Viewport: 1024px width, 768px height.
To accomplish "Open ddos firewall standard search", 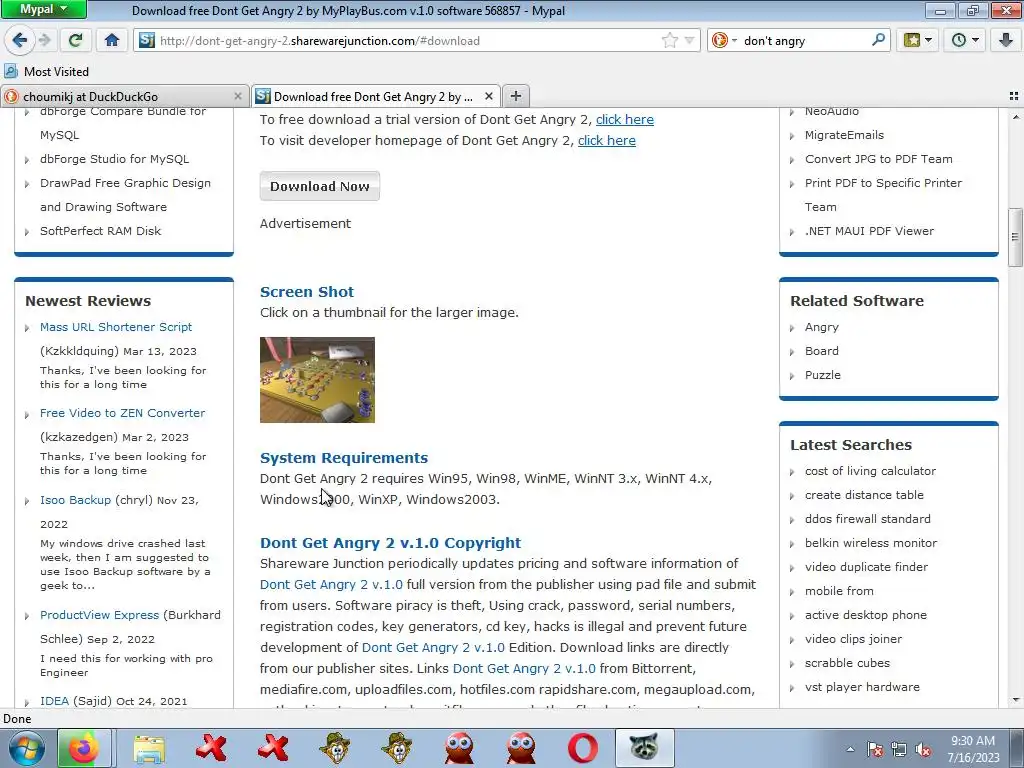I will 867,519.
